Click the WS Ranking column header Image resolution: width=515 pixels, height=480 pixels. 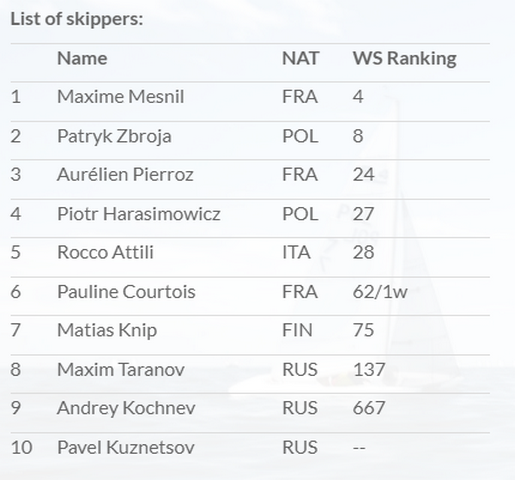click(405, 59)
